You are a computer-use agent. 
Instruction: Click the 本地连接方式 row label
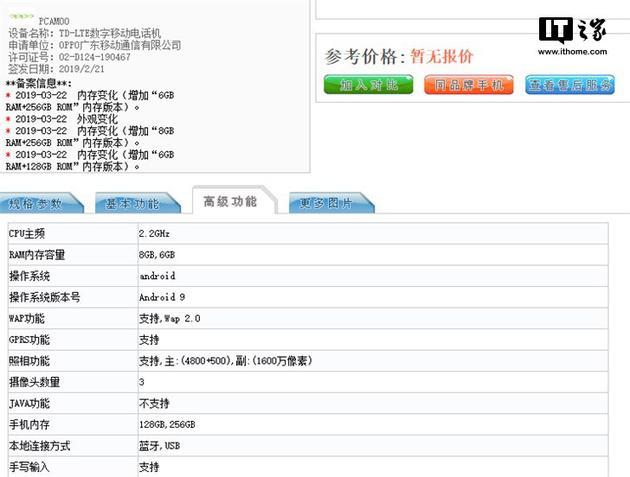(39, 446)
